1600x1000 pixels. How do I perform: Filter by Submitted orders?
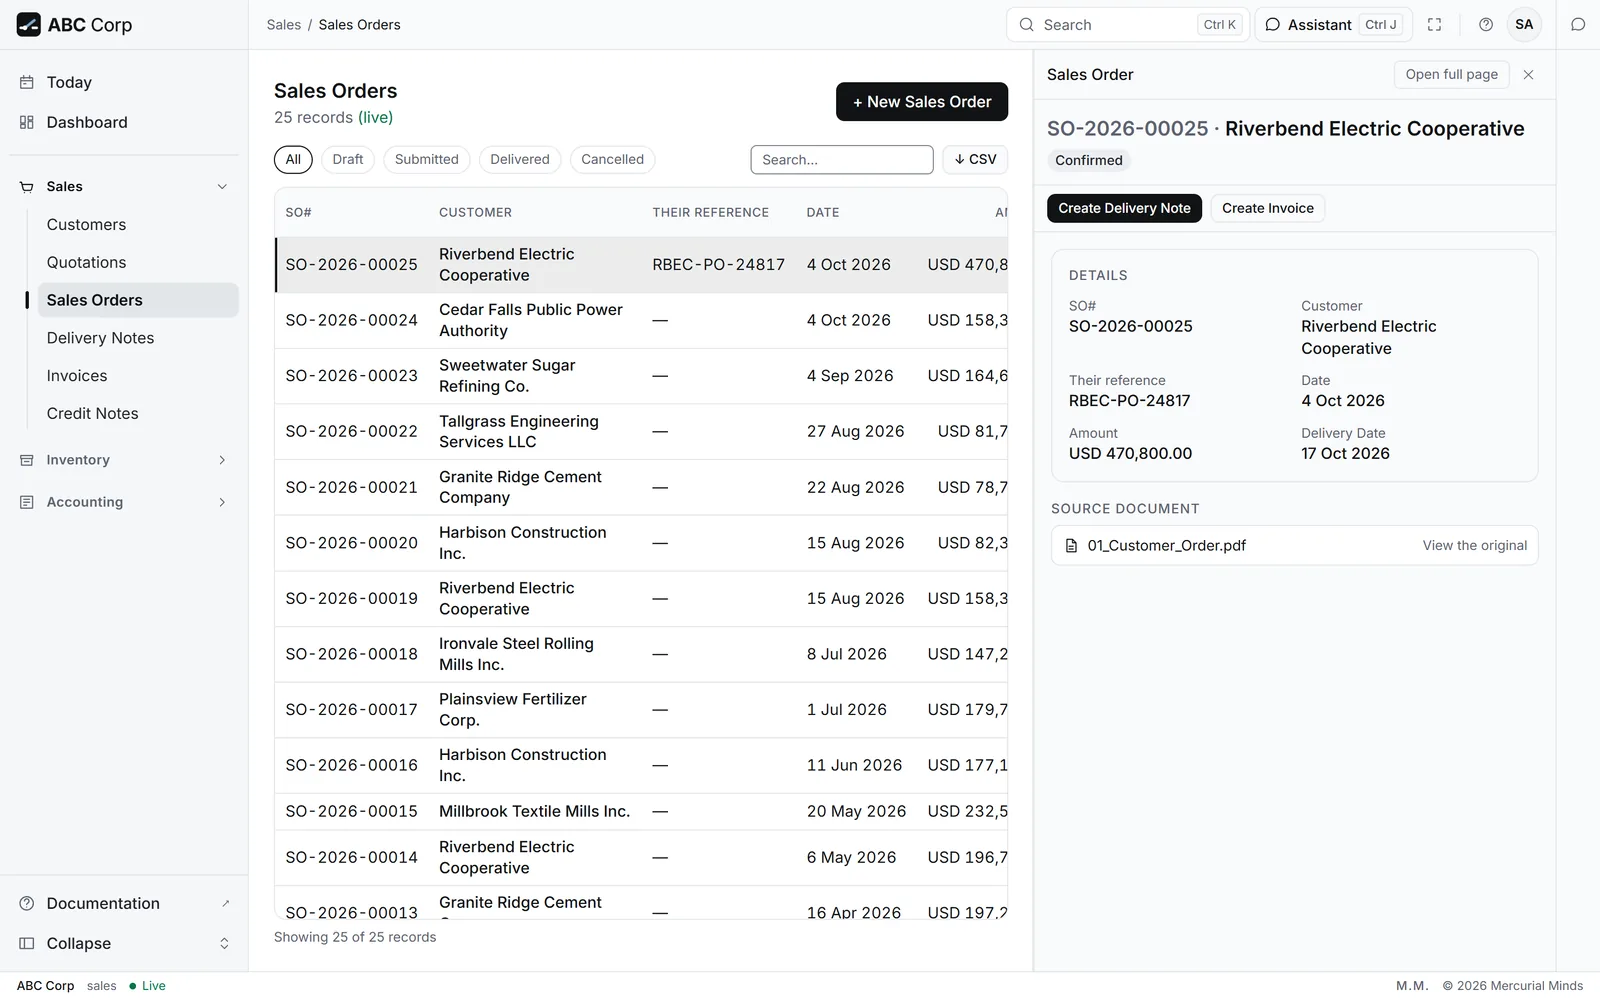pos(427,159)
